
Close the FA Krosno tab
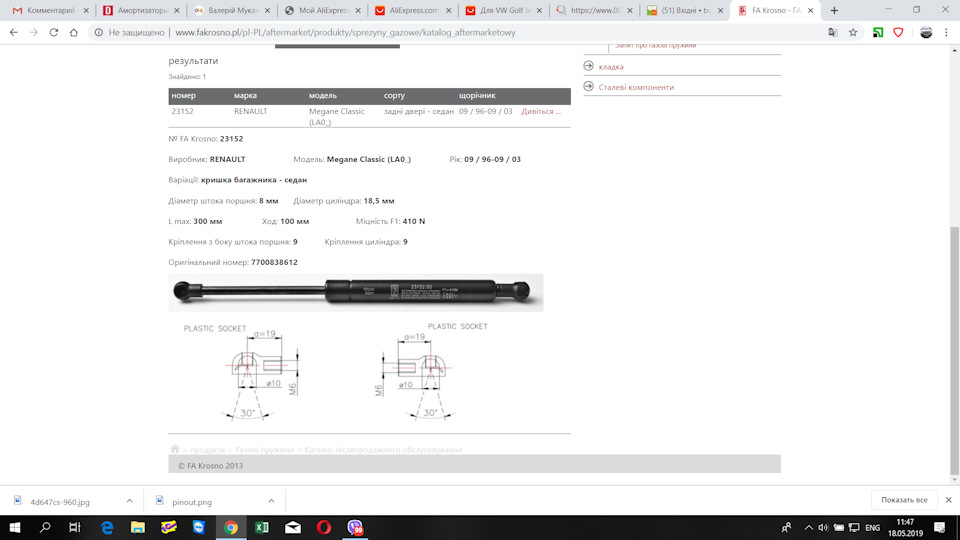tap(811, 10)
